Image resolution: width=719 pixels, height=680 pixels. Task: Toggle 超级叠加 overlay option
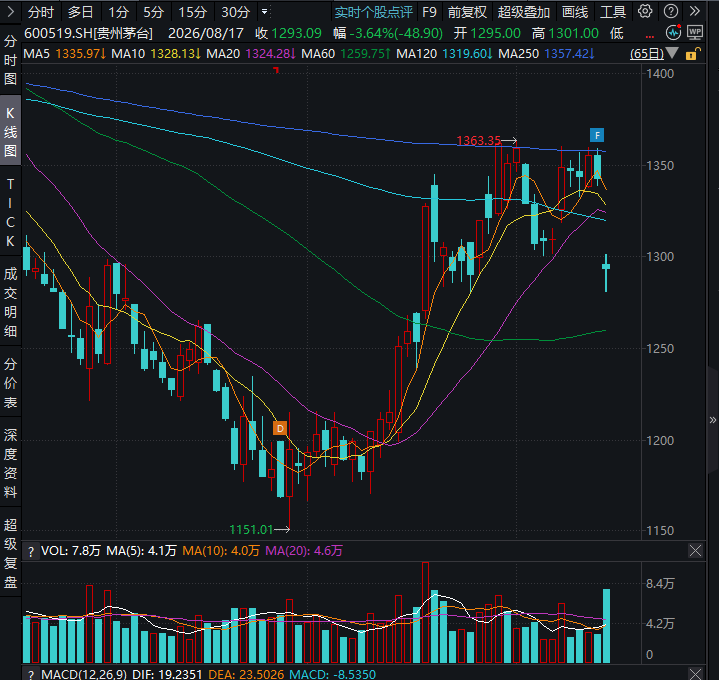[x=524, y=12]
